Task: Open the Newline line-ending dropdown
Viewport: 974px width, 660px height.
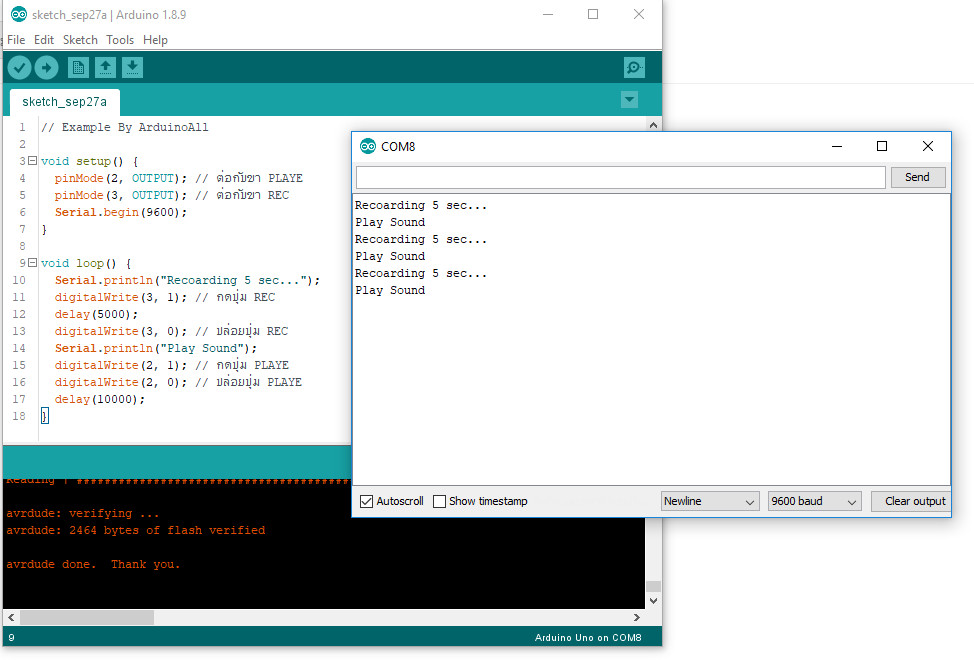Action: click(709, 501)
